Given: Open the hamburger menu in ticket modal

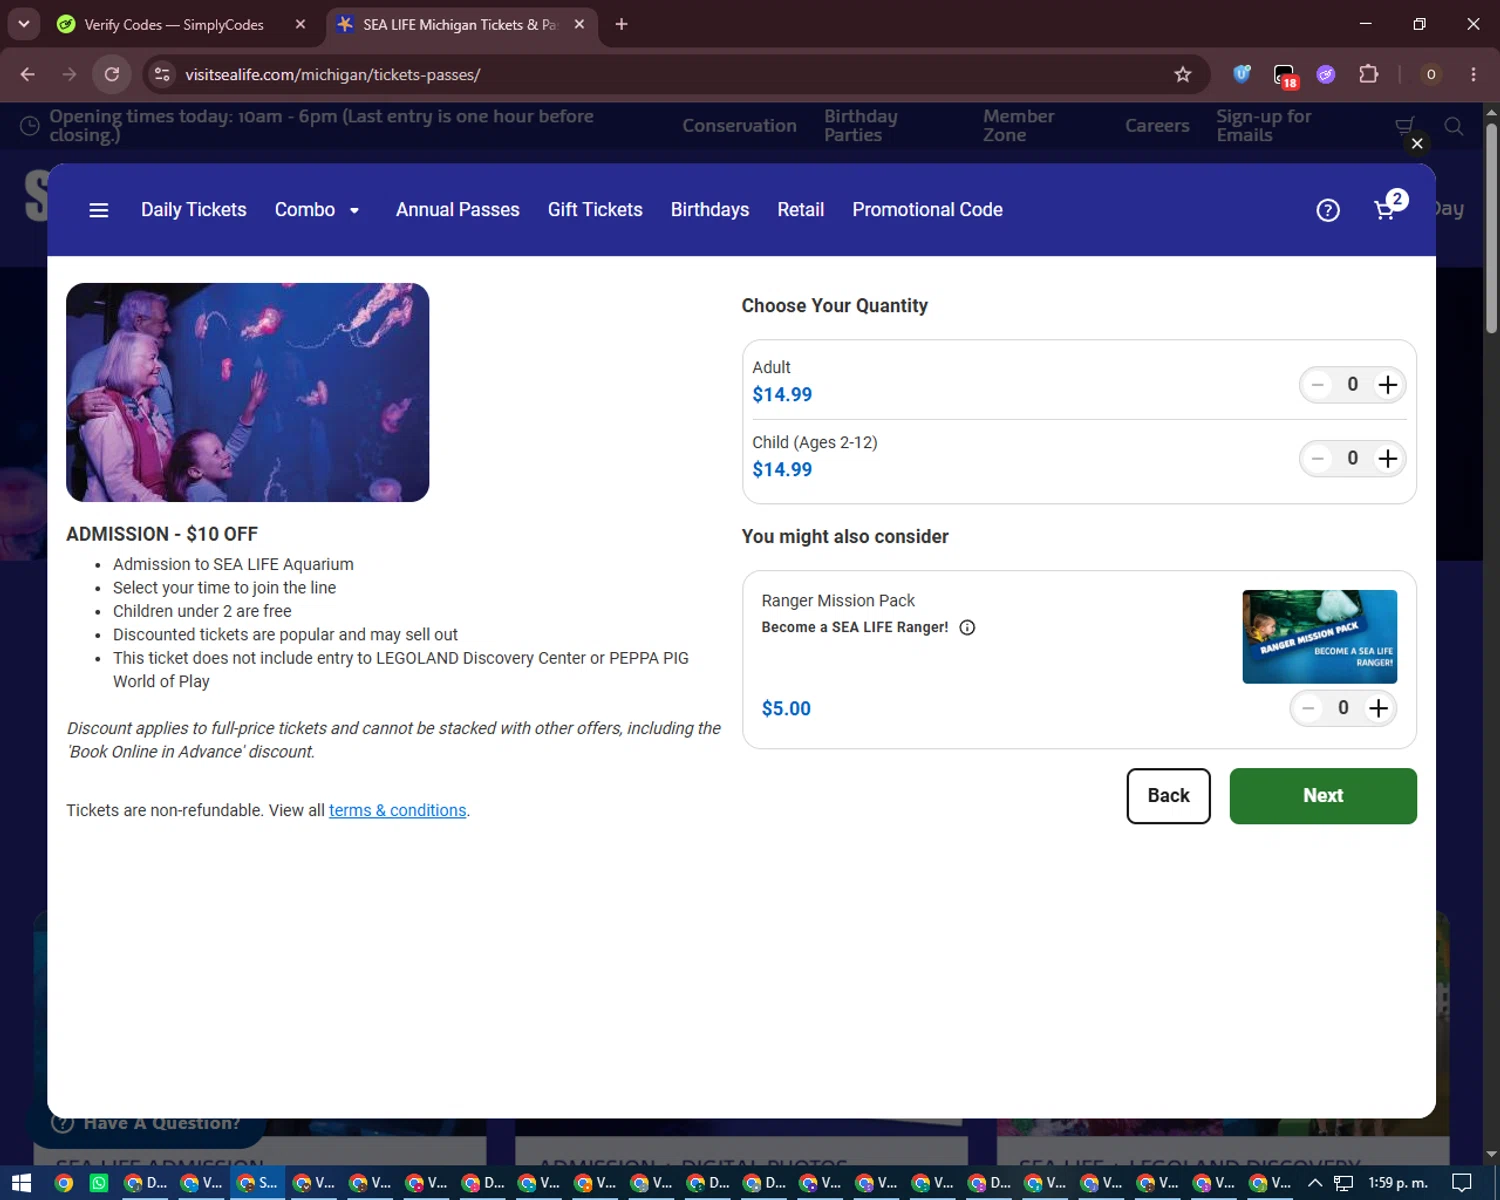Looking at the screenshot, I should click(x=98, y=210).
